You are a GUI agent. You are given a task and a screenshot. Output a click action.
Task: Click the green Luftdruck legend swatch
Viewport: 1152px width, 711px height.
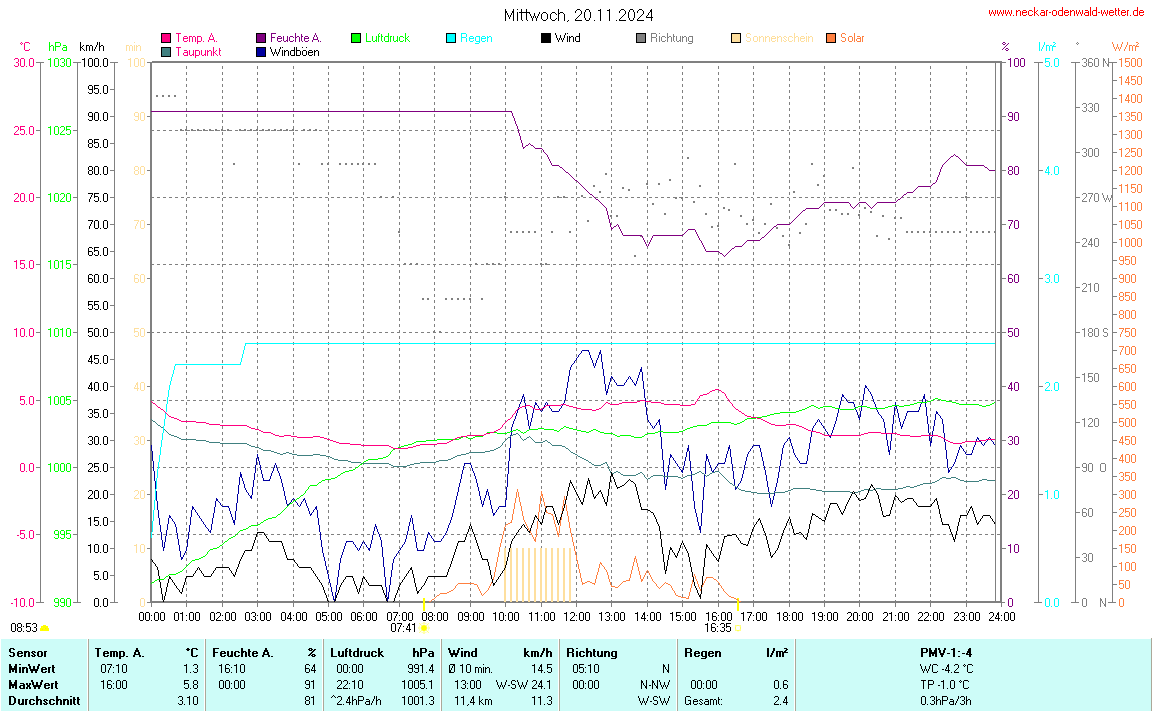pyautogui.click(x=356, y=38)
